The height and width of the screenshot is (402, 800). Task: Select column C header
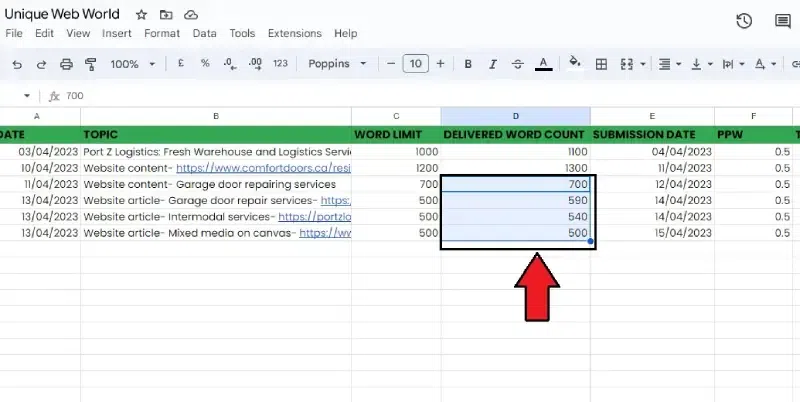pyautogui.click(x=396, y=116)
